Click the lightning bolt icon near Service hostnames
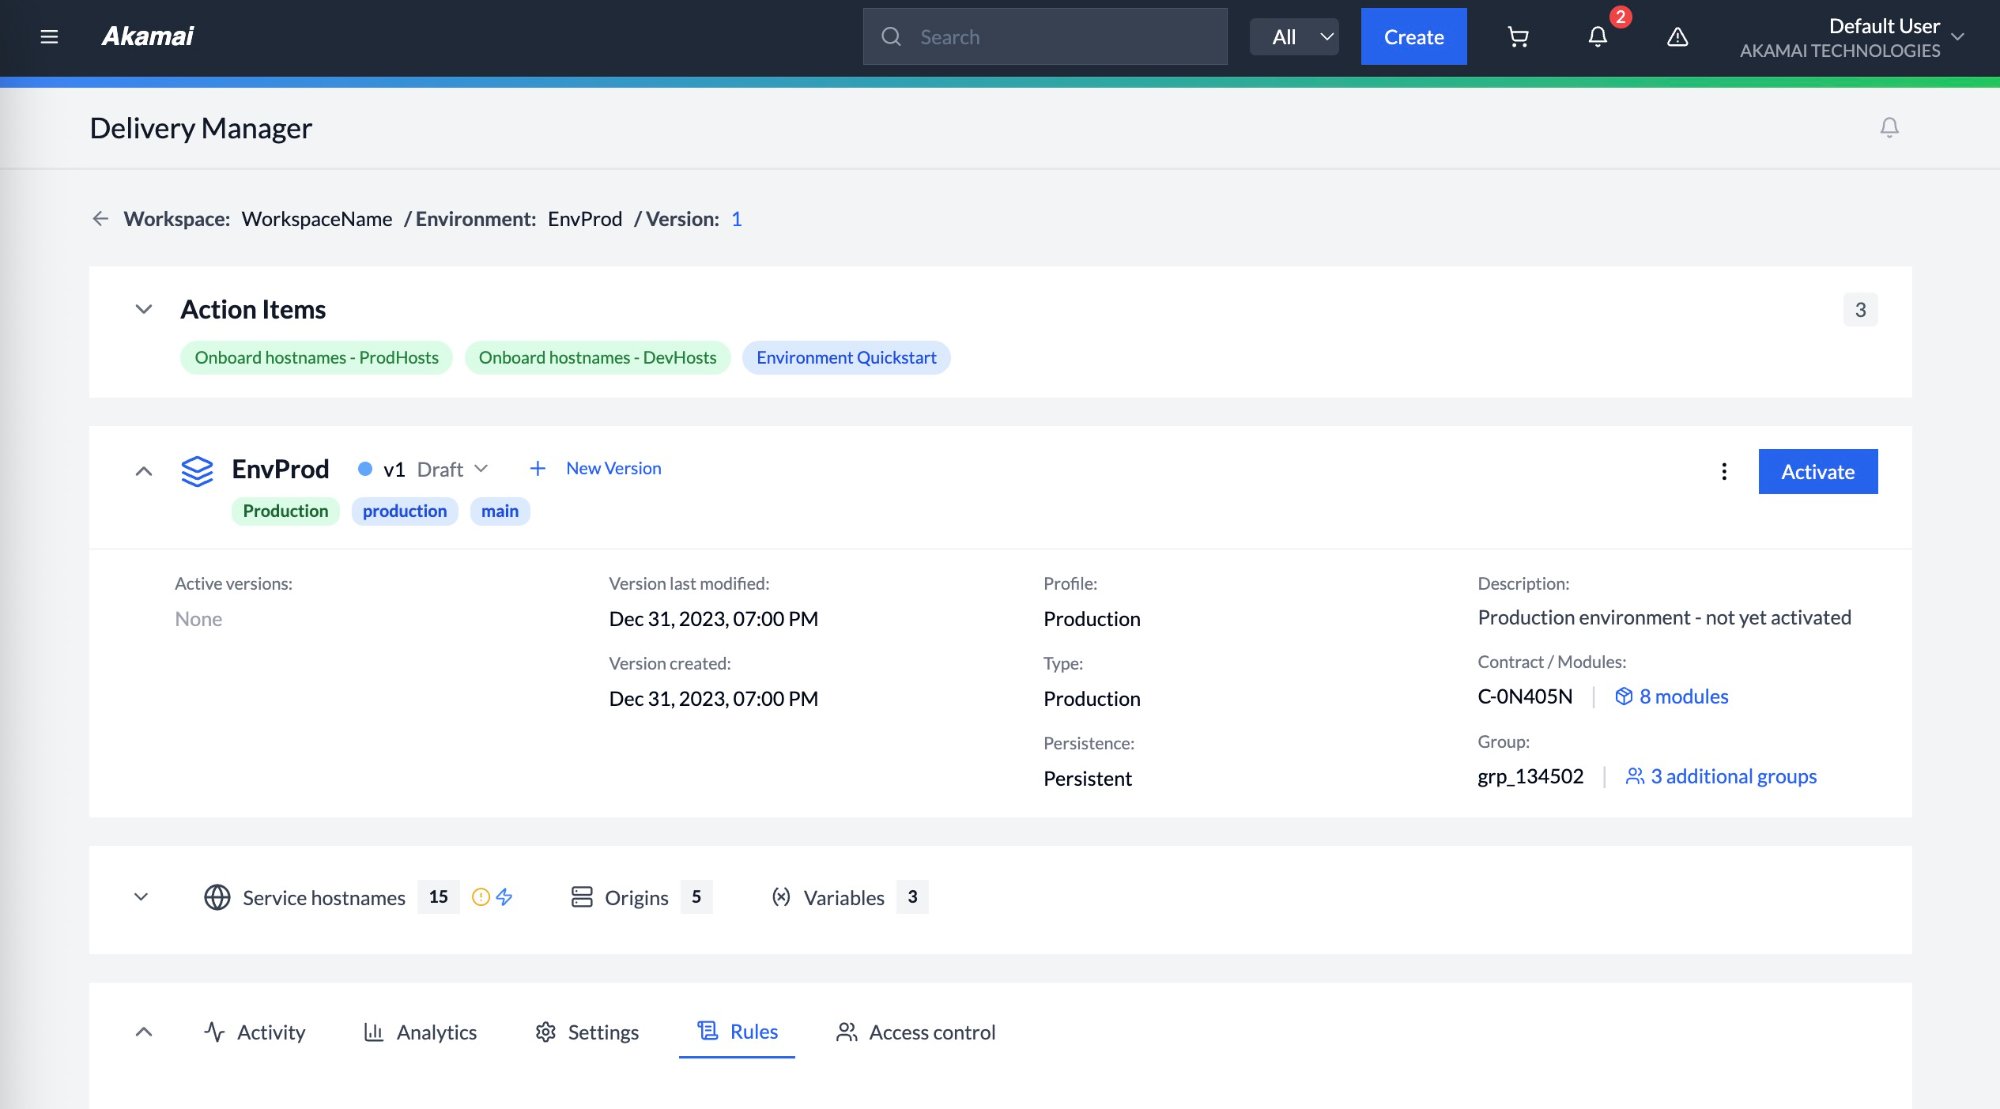The height and width of the screenshot is (1109, 2000). [x=505, y=897]
